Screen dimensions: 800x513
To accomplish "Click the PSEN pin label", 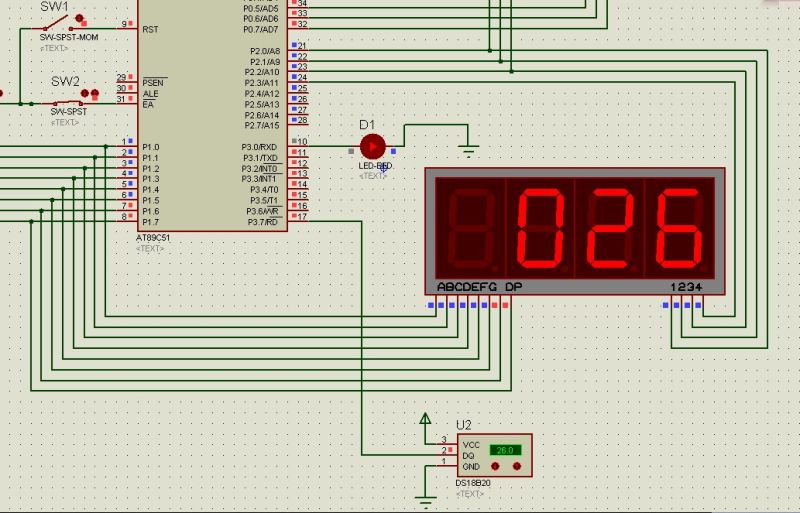I will click(x=153, y=83).
